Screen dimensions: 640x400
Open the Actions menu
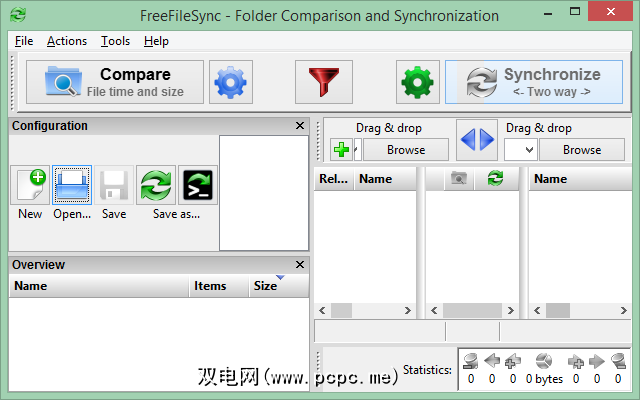click(67, 41)
